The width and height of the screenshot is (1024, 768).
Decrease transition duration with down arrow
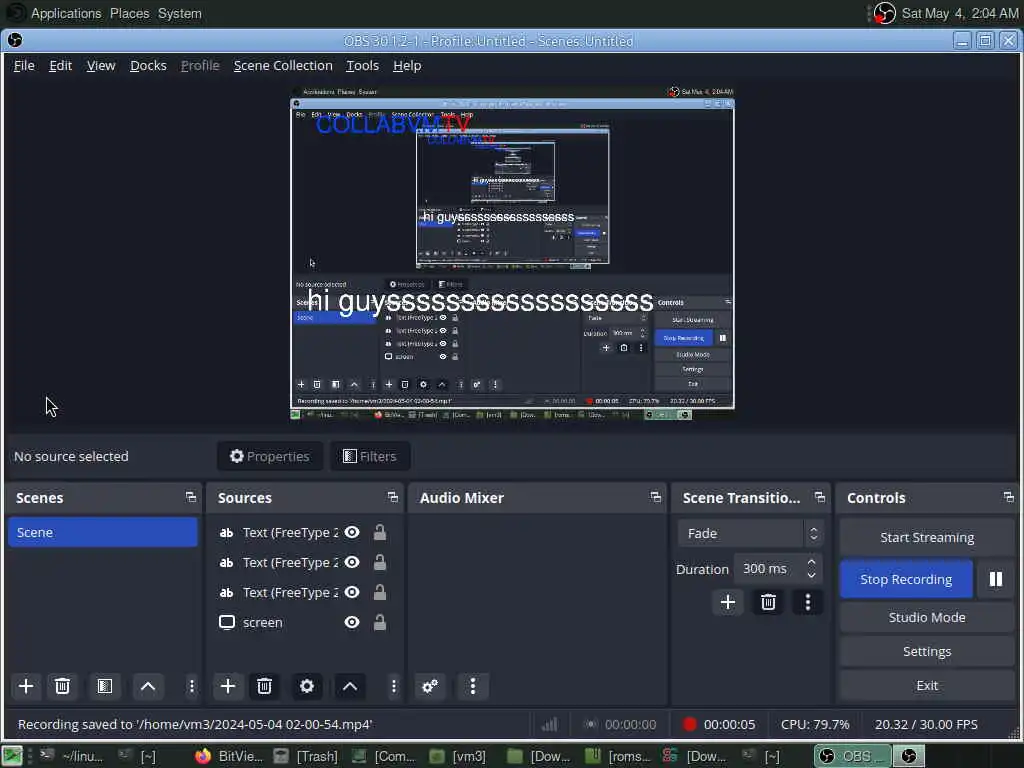811,575
